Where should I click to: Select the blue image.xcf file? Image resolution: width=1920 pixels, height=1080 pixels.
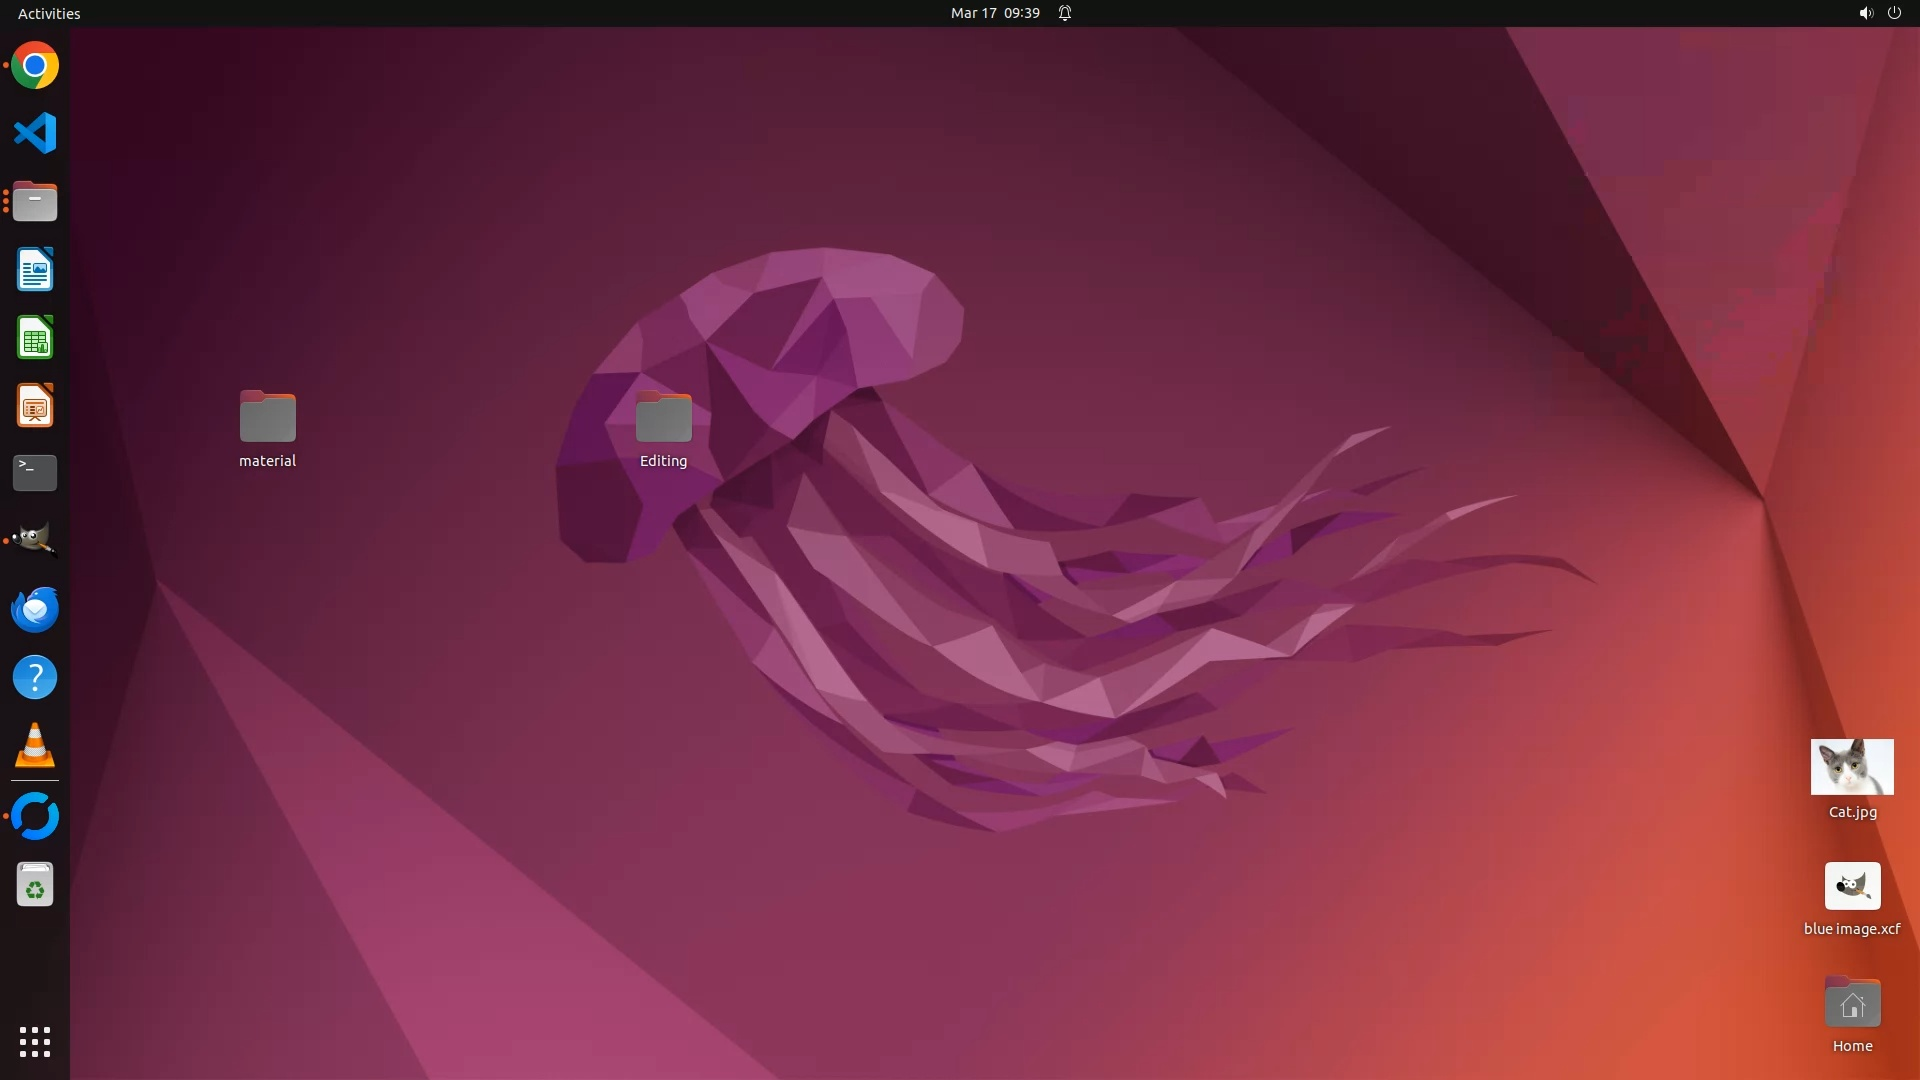click(1852, 886)
